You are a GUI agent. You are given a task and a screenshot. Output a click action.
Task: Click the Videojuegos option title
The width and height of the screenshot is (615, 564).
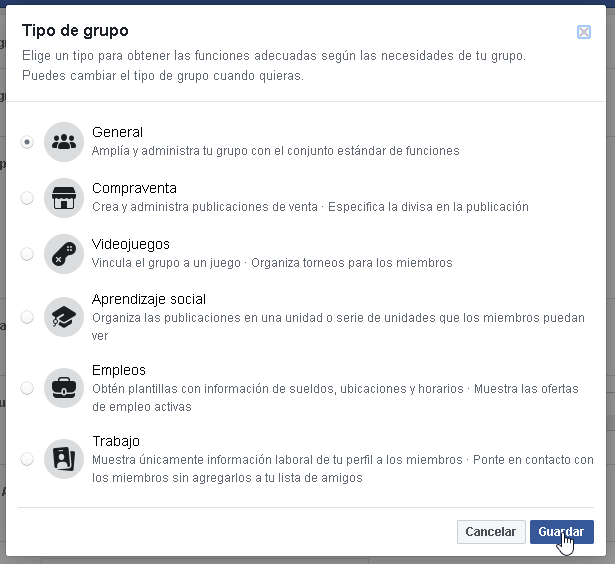131,244
